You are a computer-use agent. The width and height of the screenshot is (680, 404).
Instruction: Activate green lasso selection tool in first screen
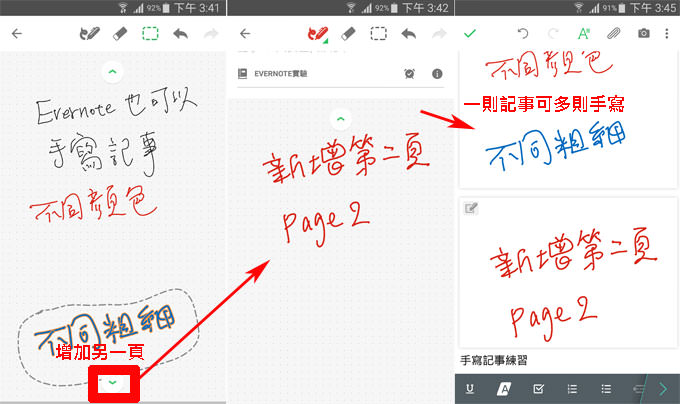[150, 33]
